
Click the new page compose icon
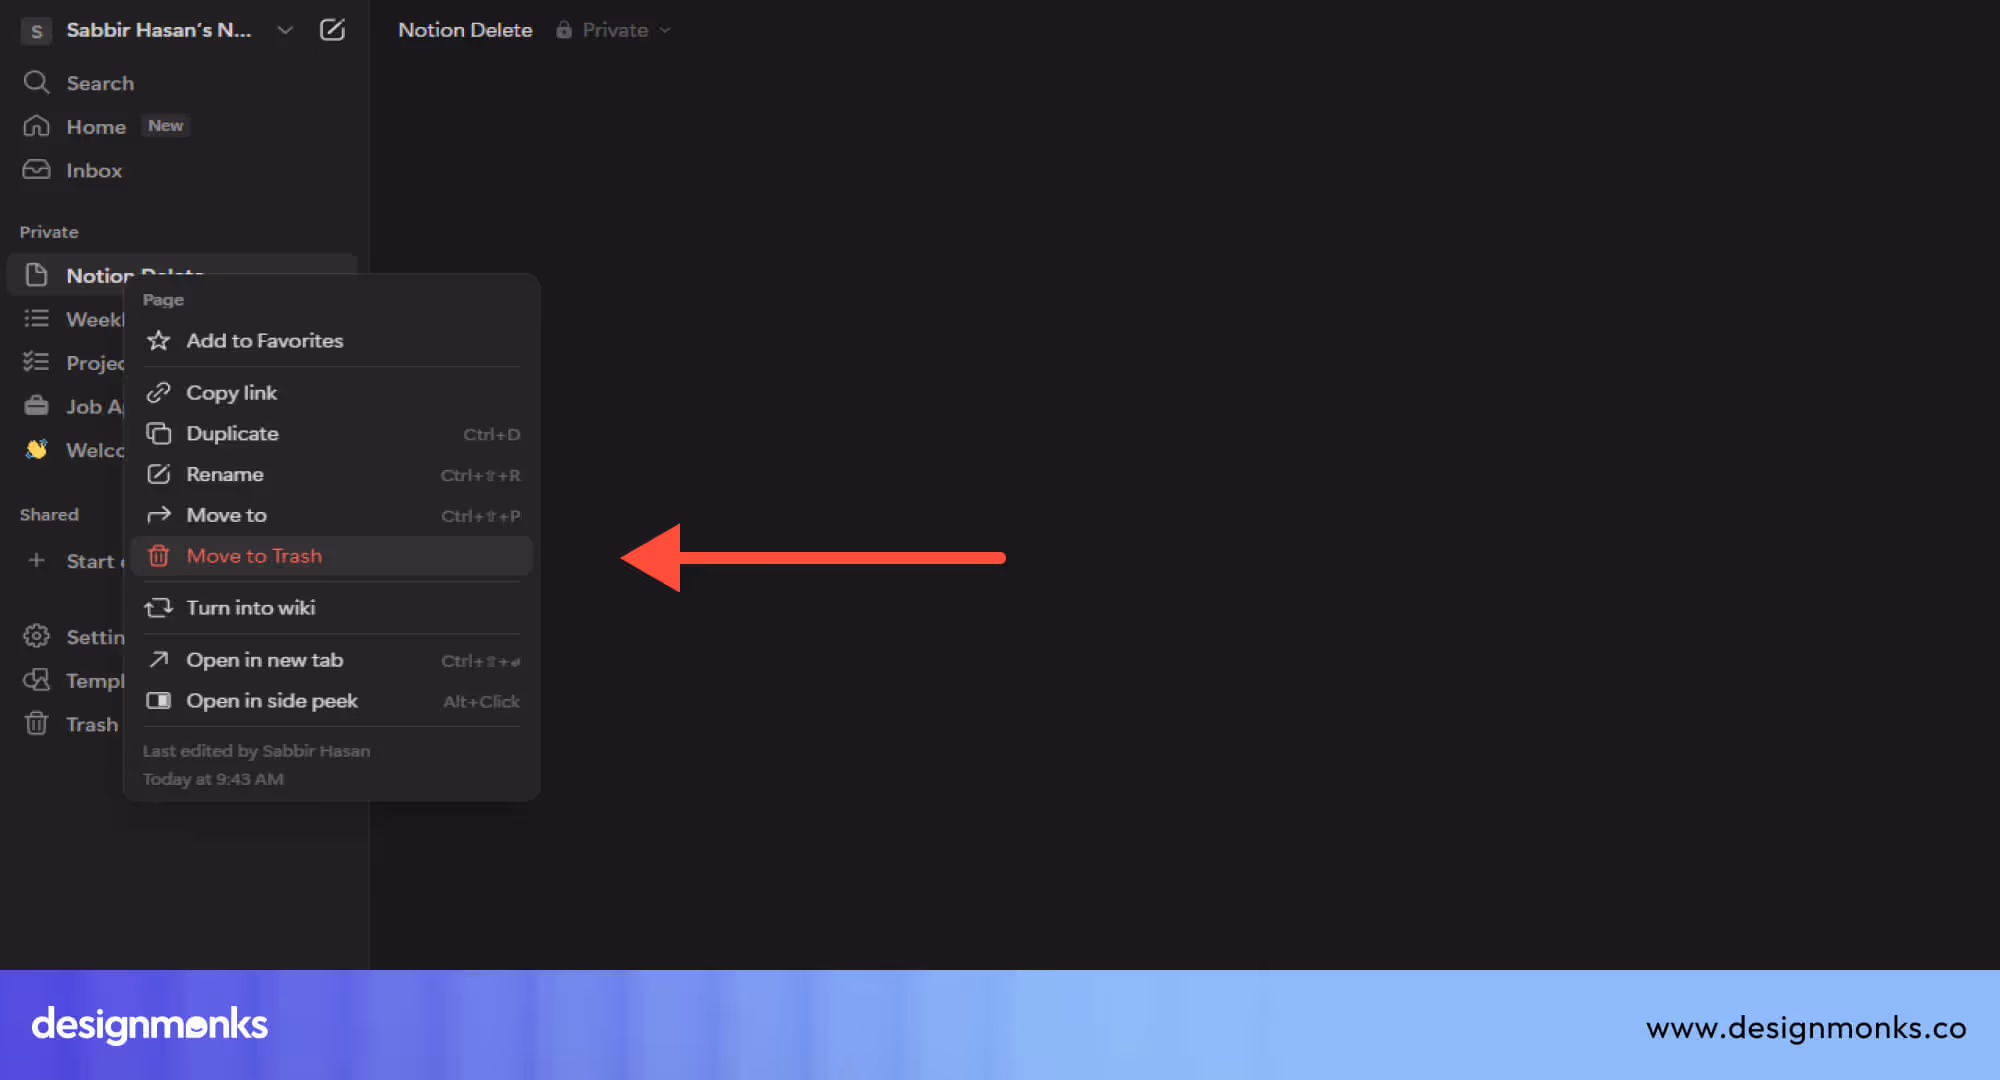[332, 30]
